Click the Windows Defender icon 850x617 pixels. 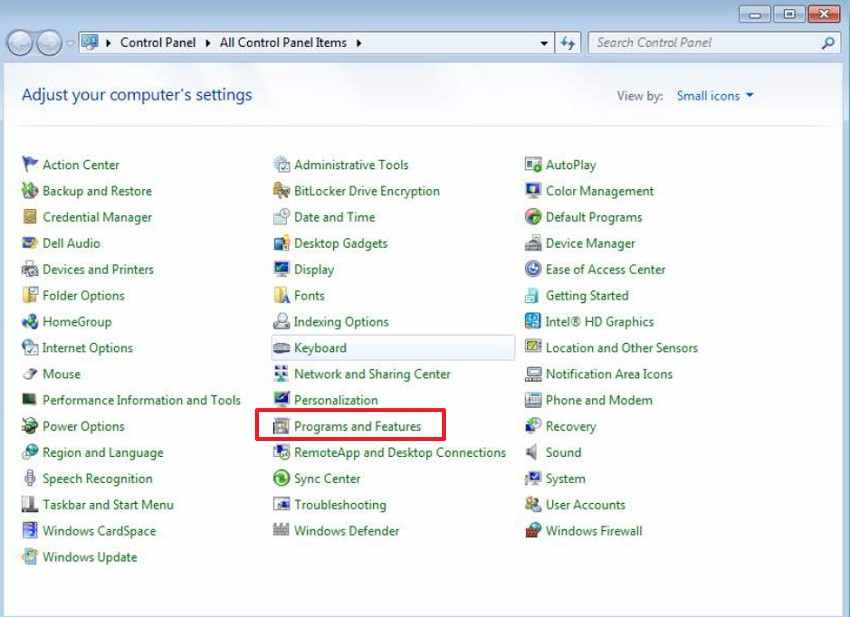coord(281,530)
